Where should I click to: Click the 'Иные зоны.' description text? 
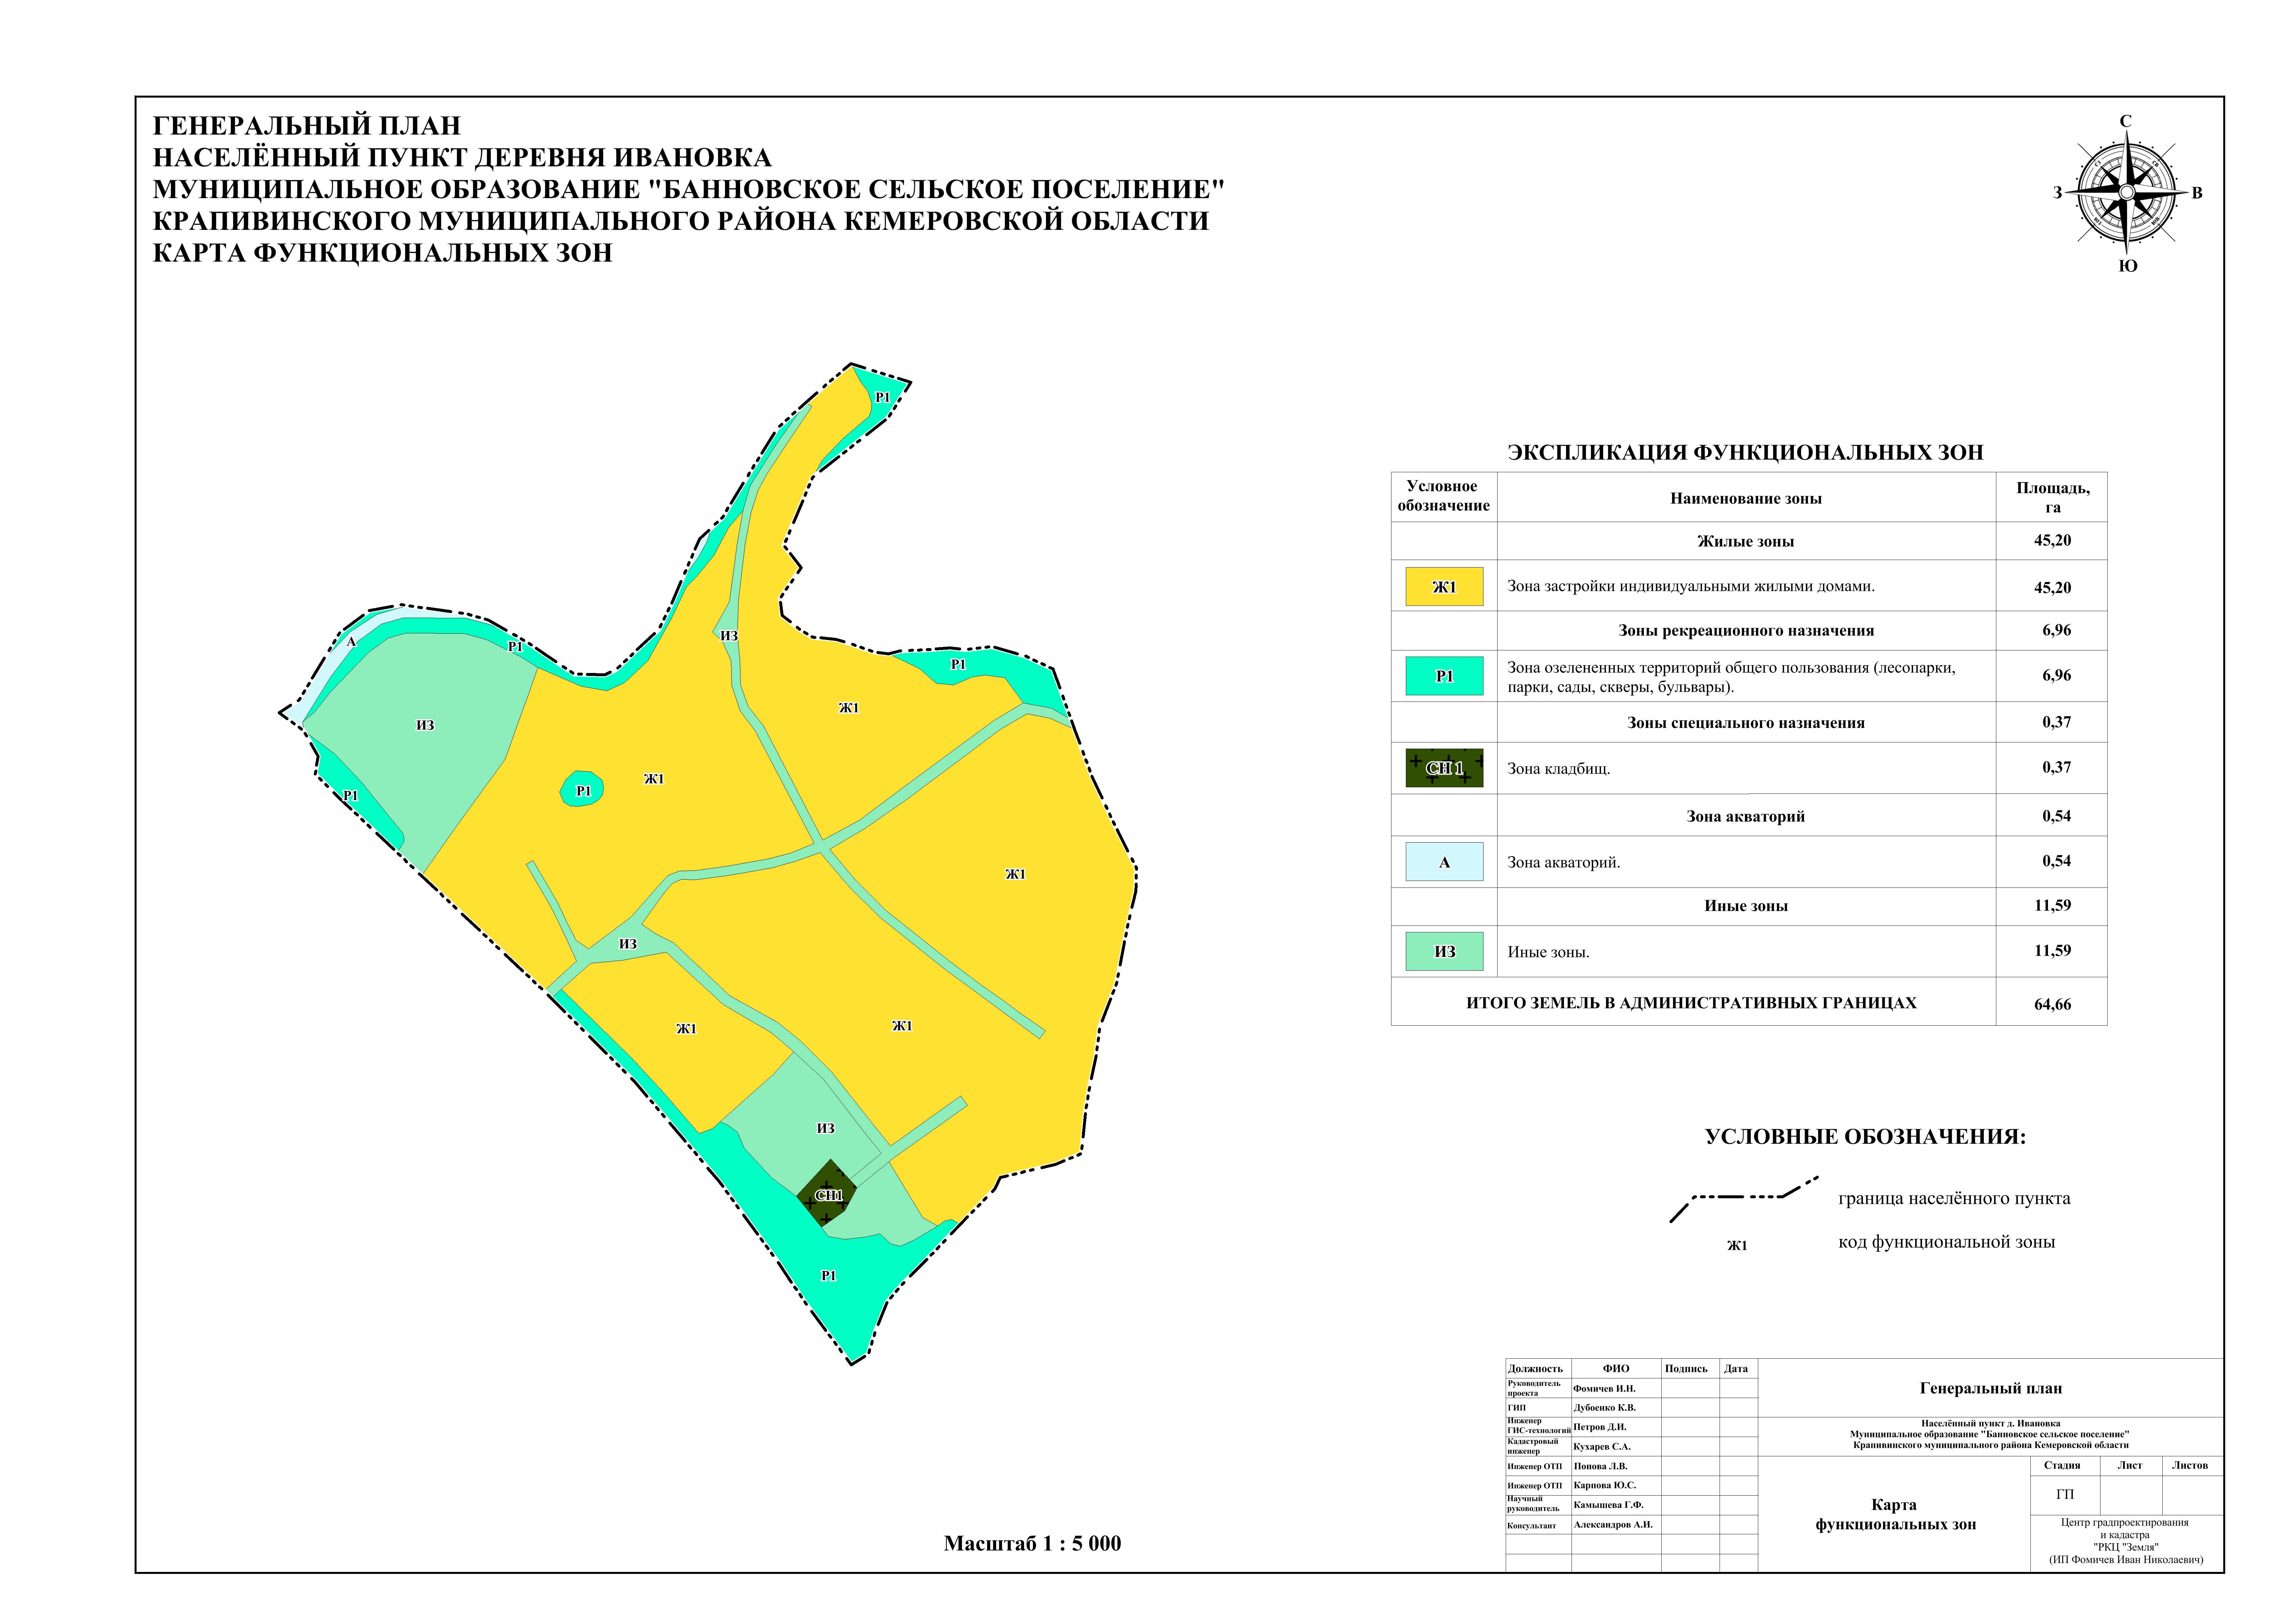coord(1548,952)
